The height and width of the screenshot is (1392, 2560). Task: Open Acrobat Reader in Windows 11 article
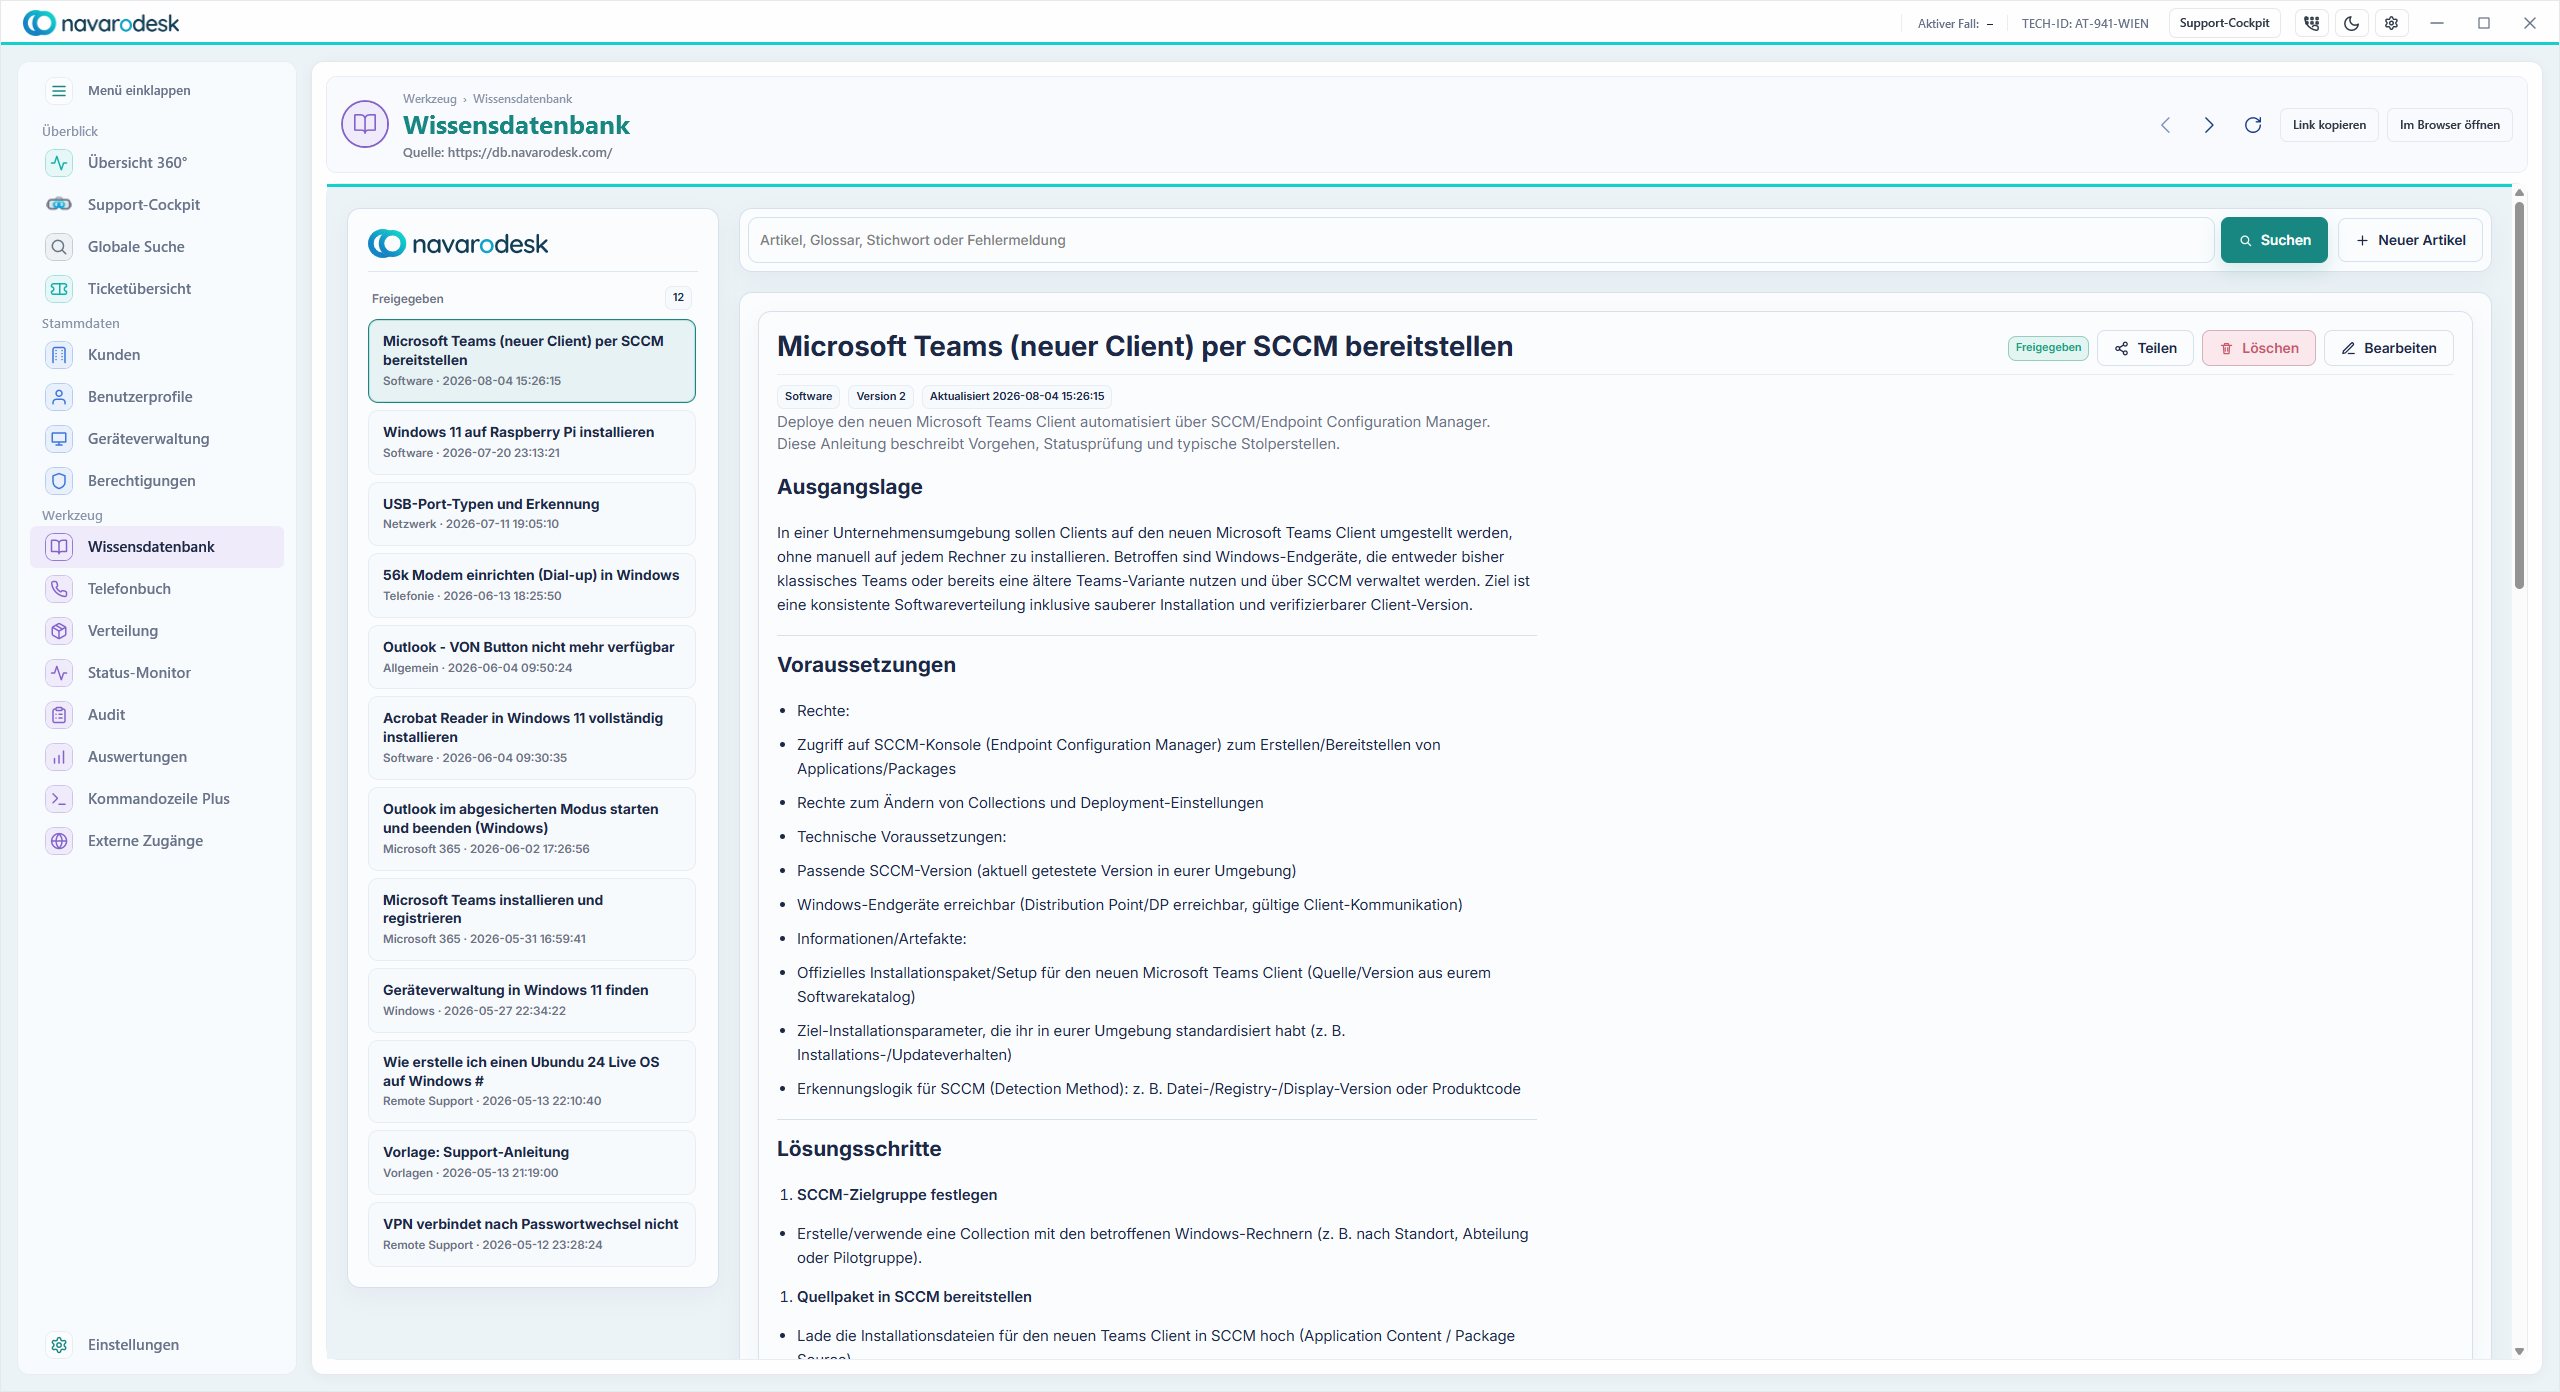pos(532,738)
